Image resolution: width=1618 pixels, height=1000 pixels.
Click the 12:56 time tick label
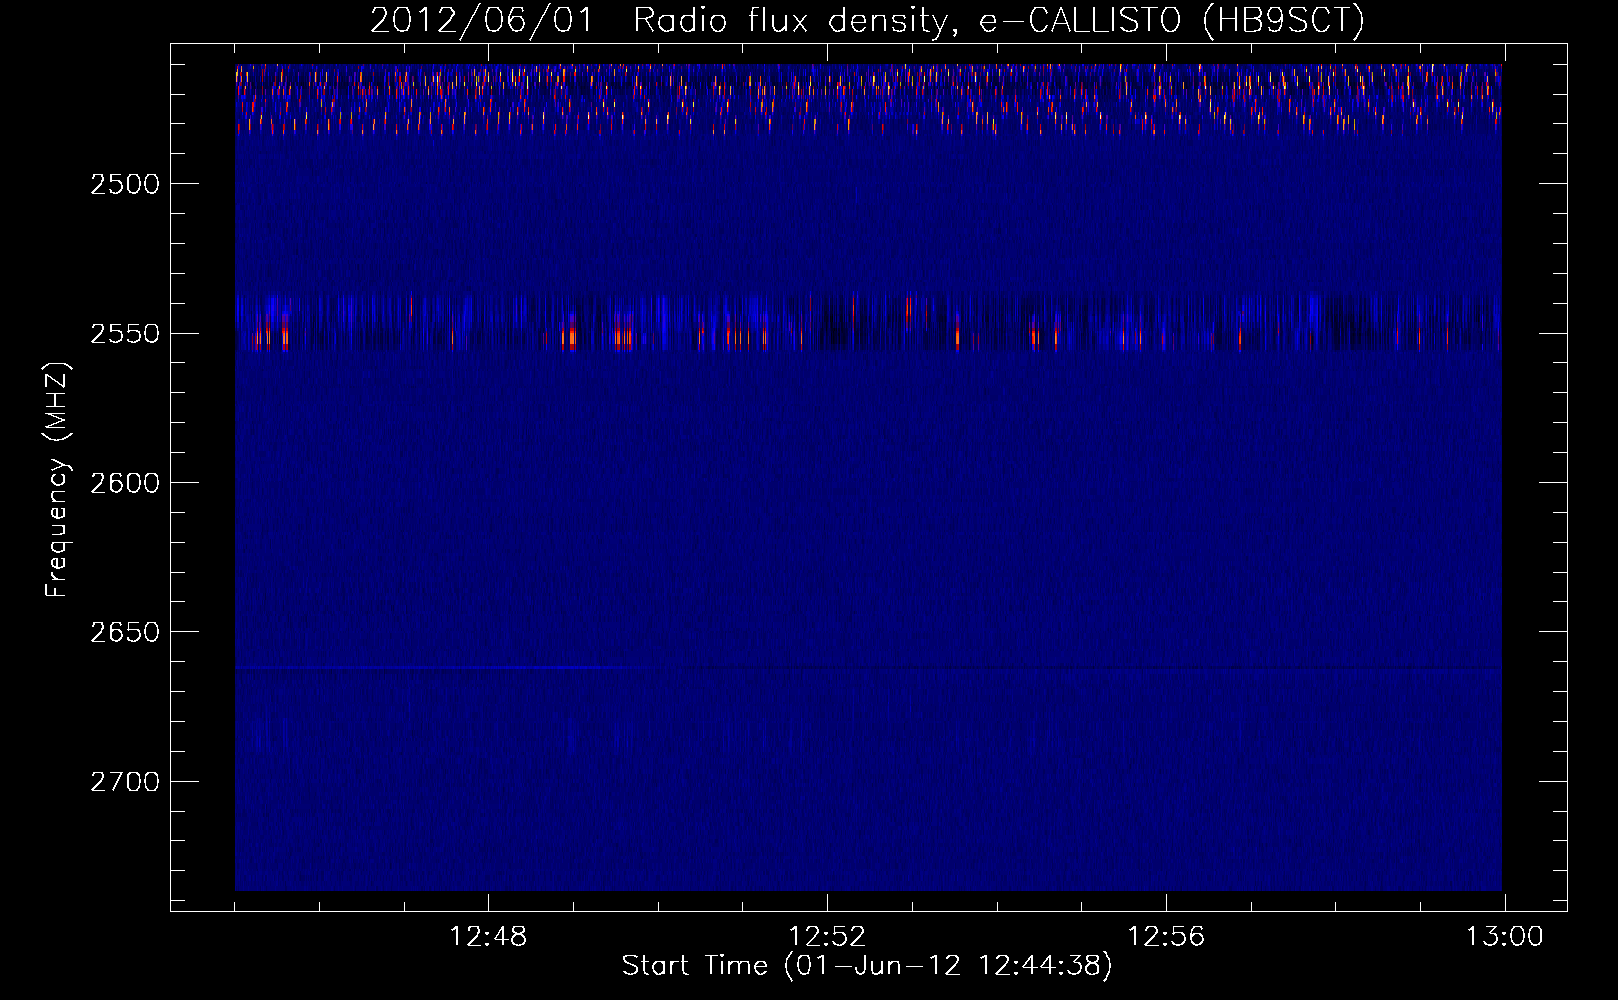pyautogui.click(x=1166, y=937)
